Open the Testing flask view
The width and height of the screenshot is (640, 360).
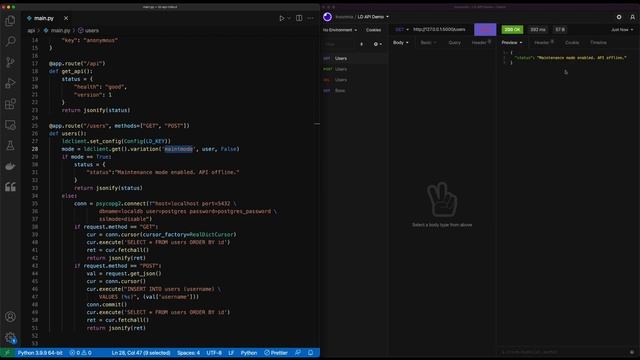(11, 145)
